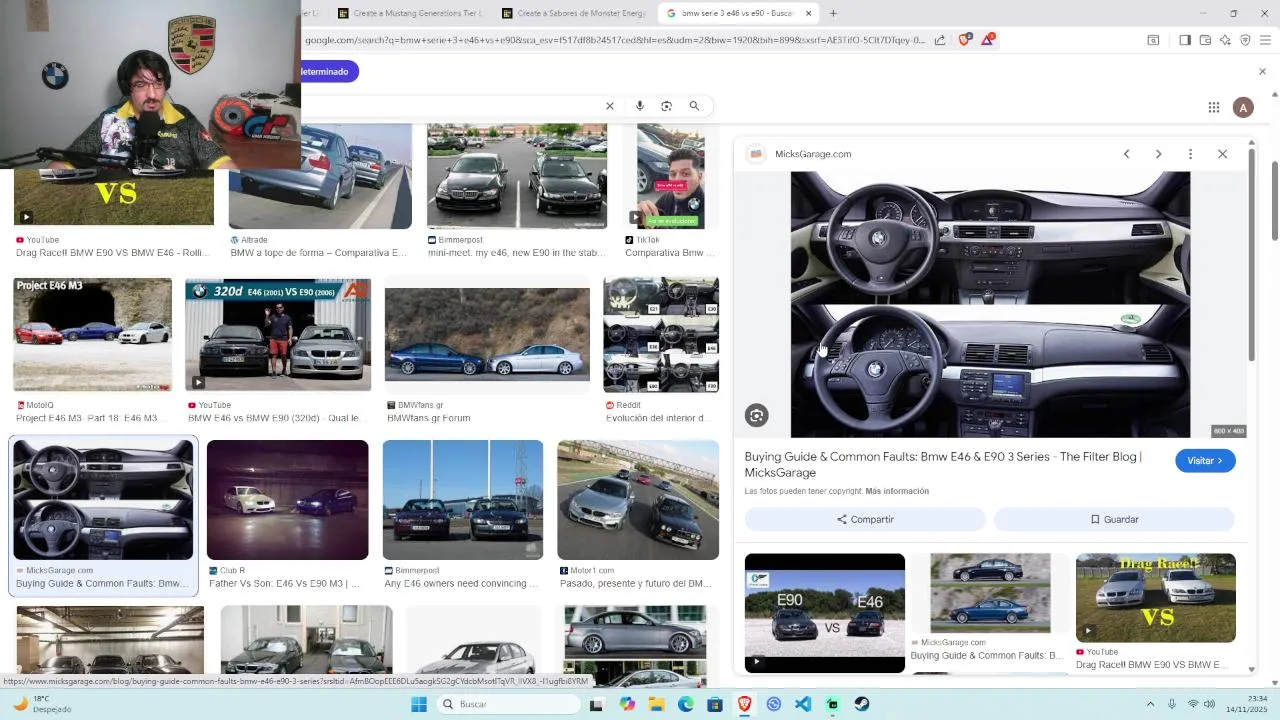Viewport: 1280px width, 720px height.
Task: Open 320d E46 vs E90 video thumbnail
Action: coord(278,335)
